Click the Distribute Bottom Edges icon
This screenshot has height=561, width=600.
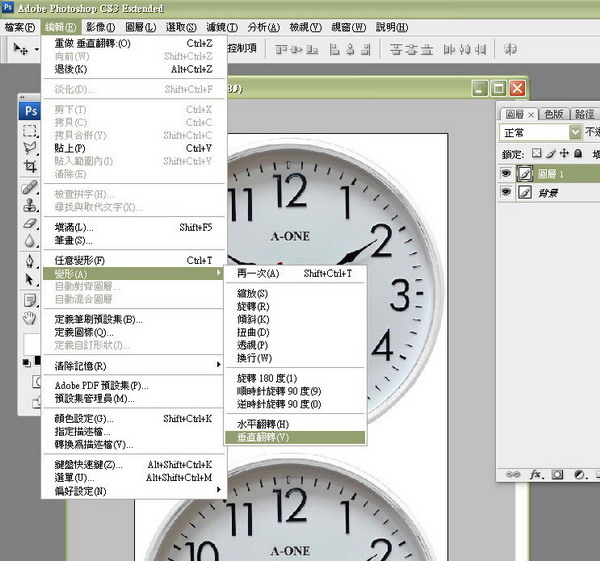426,49
